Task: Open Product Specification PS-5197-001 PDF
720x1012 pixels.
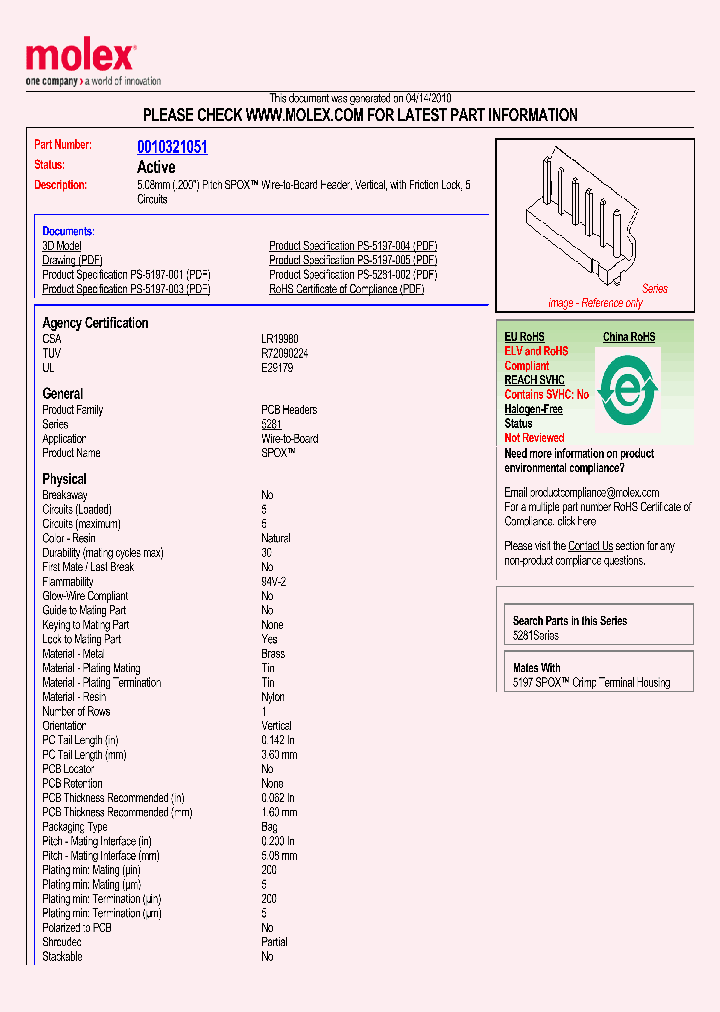Action: pyautogui.click(x=126, y=275)
